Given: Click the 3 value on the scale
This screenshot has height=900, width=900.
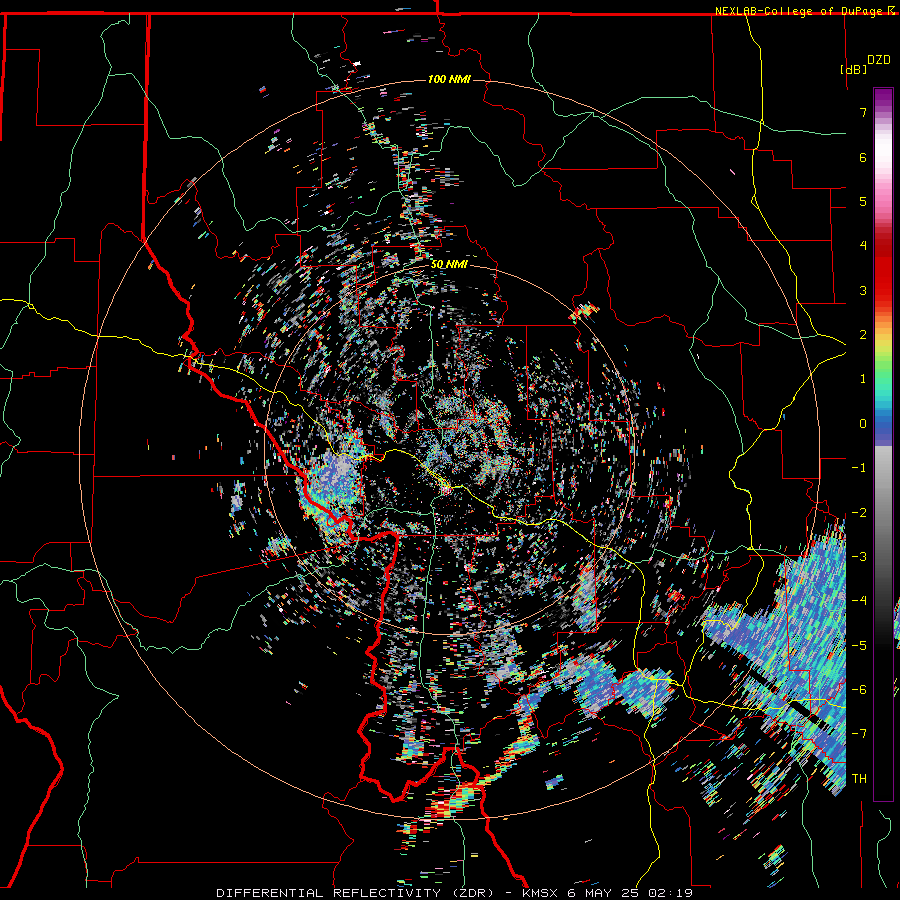Looking at the screenshot, I should 863,290.
